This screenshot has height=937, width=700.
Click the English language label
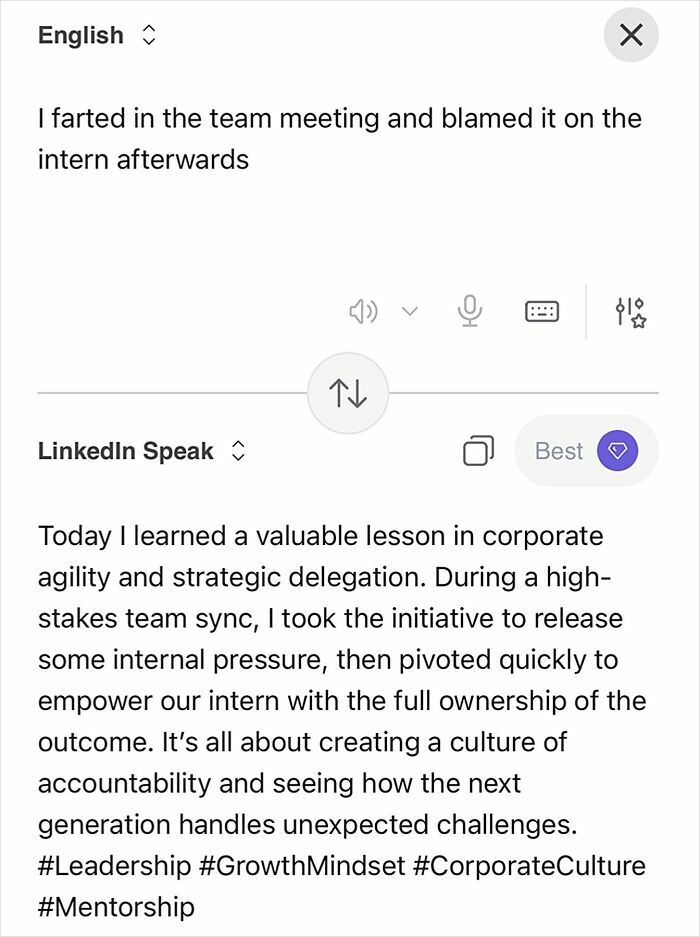[x=80, y=35]
